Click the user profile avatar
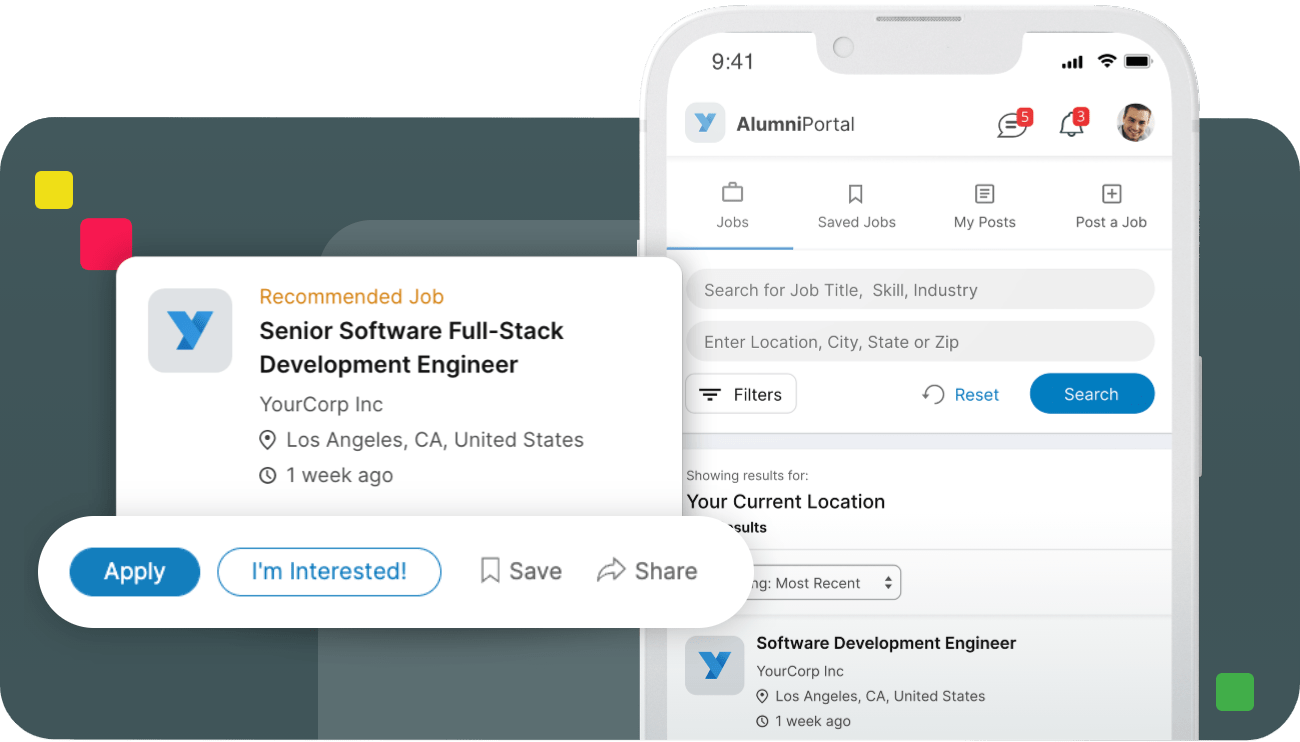This screenshot has width=1300, height=742. pyautogui.click(x=1135, y=123)
